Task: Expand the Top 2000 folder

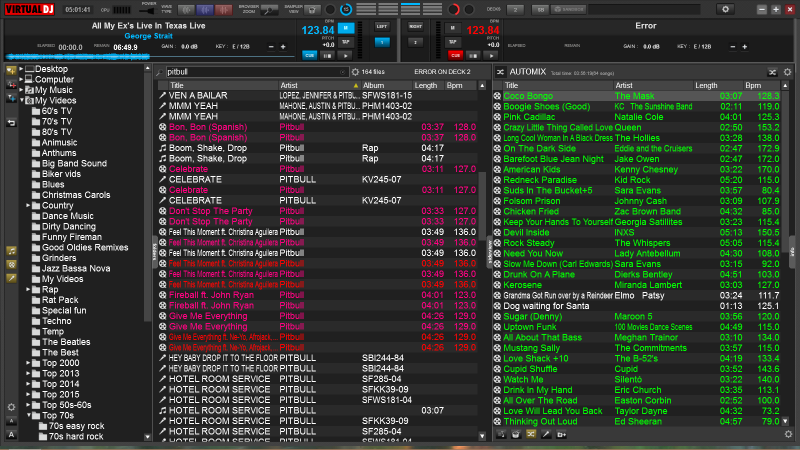Action: 29,362
